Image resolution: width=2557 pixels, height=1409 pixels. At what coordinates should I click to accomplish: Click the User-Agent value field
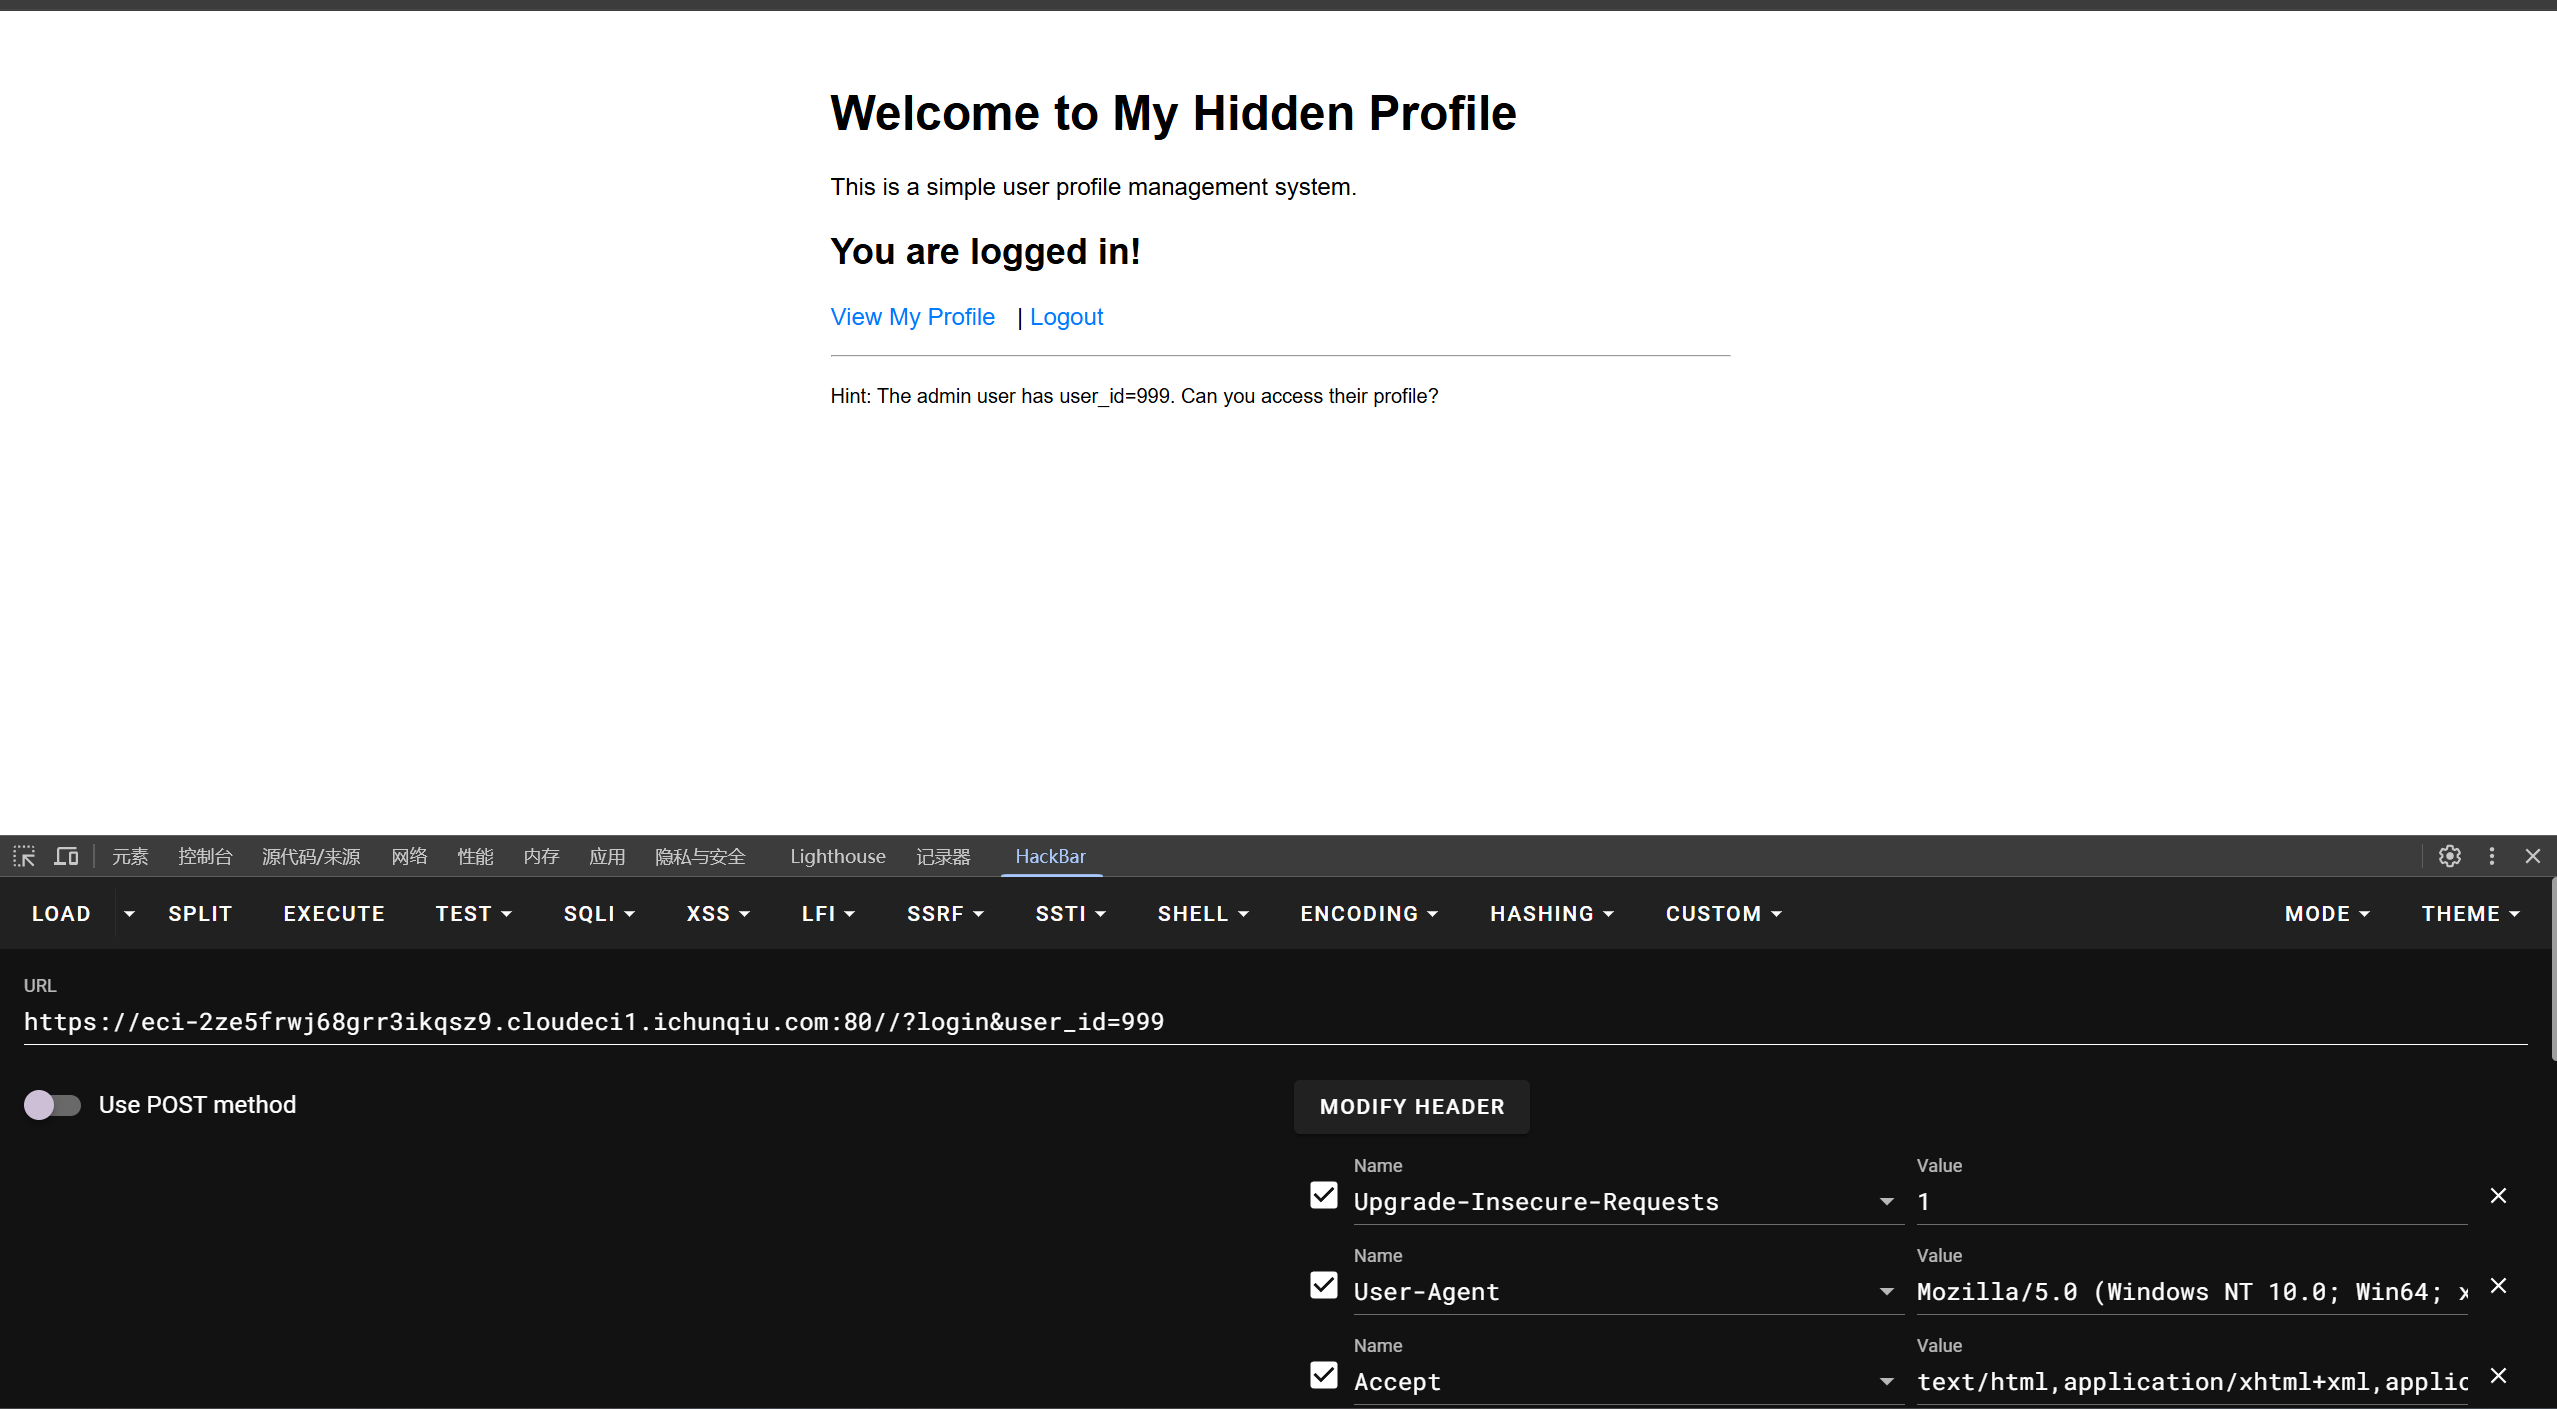pyautogui.click(x=2191, y=1292)
